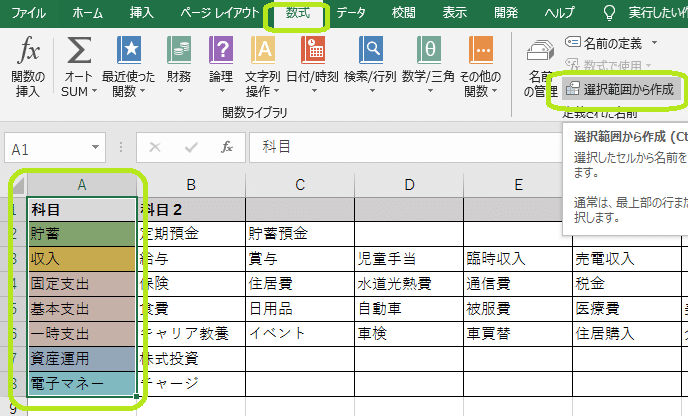
Task: Open the Text (文字列操作) functions list
Action: 262,67
